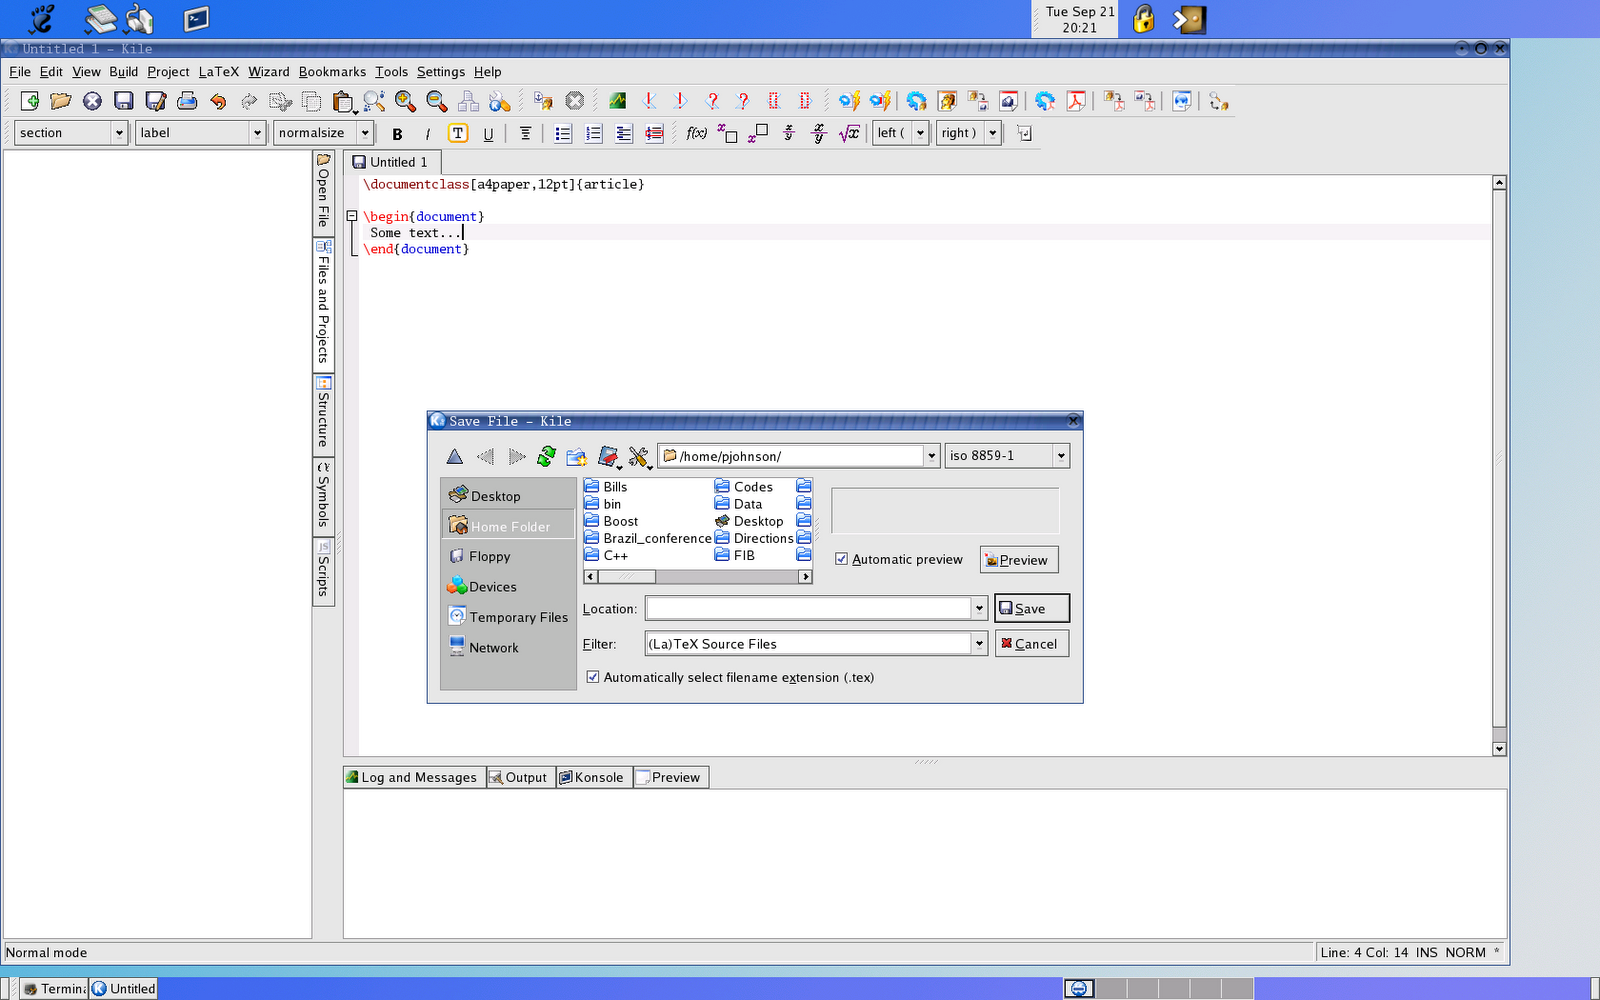This screenshot has width=1600, height=1000.
Task: Enable Automatic preview in the Save dialog
Action: click(842, 559)
